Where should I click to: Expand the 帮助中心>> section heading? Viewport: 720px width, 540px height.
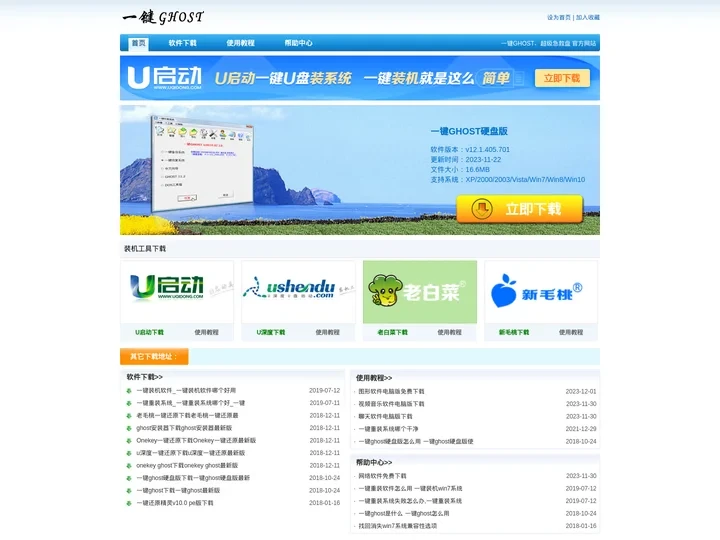[x=374, y=462]
